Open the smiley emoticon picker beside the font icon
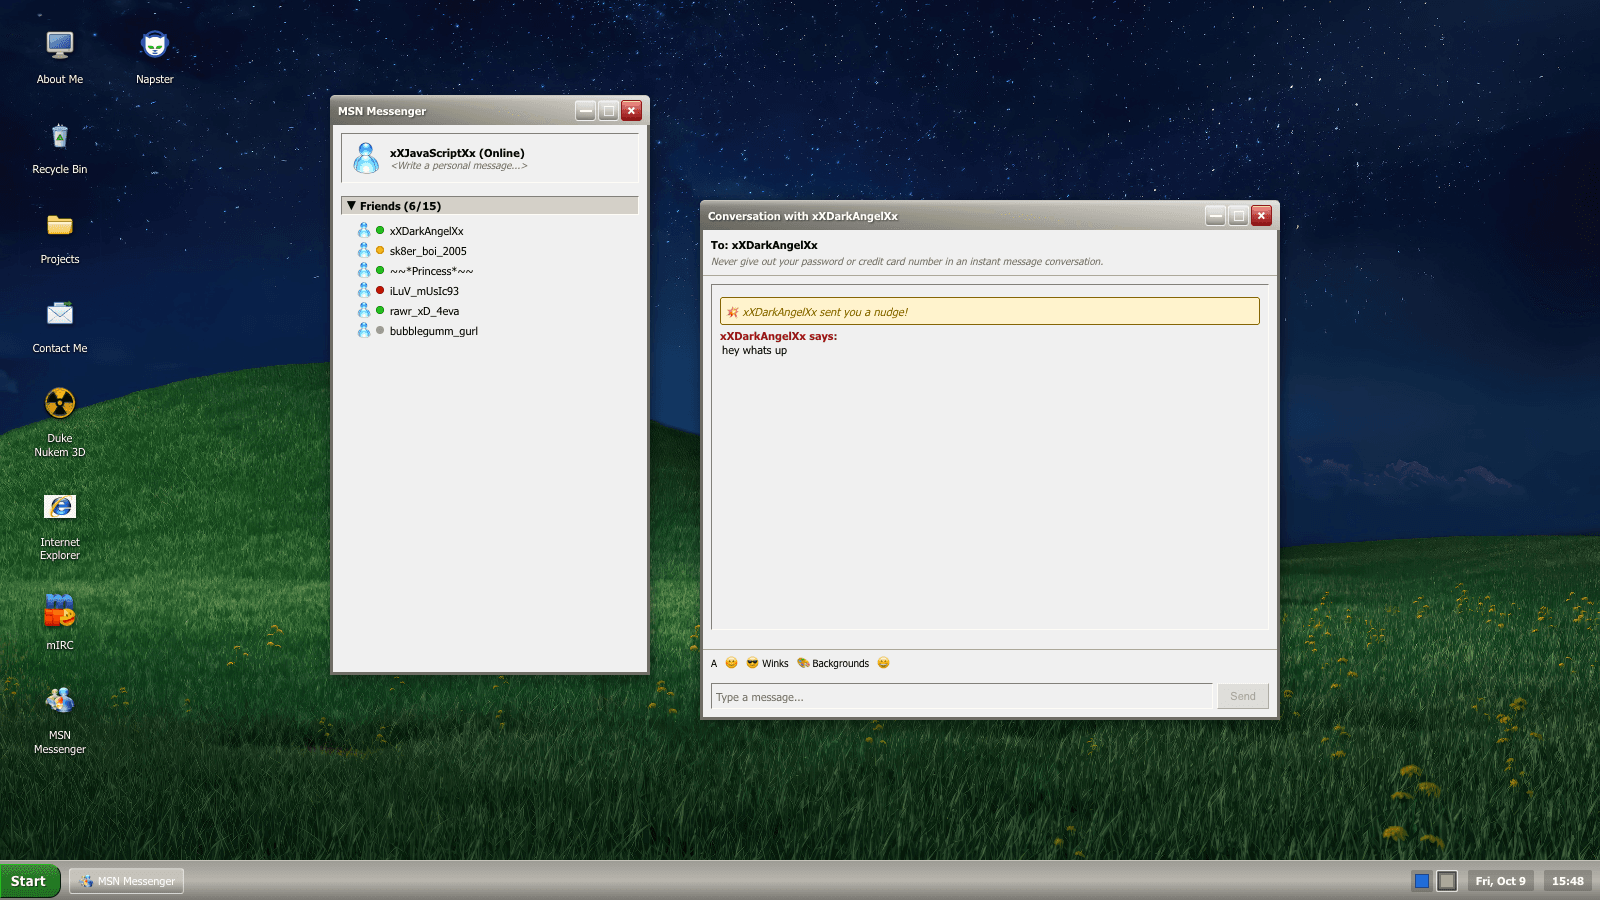The height and width of the screenshot is (900, 1600). point(731,663)
